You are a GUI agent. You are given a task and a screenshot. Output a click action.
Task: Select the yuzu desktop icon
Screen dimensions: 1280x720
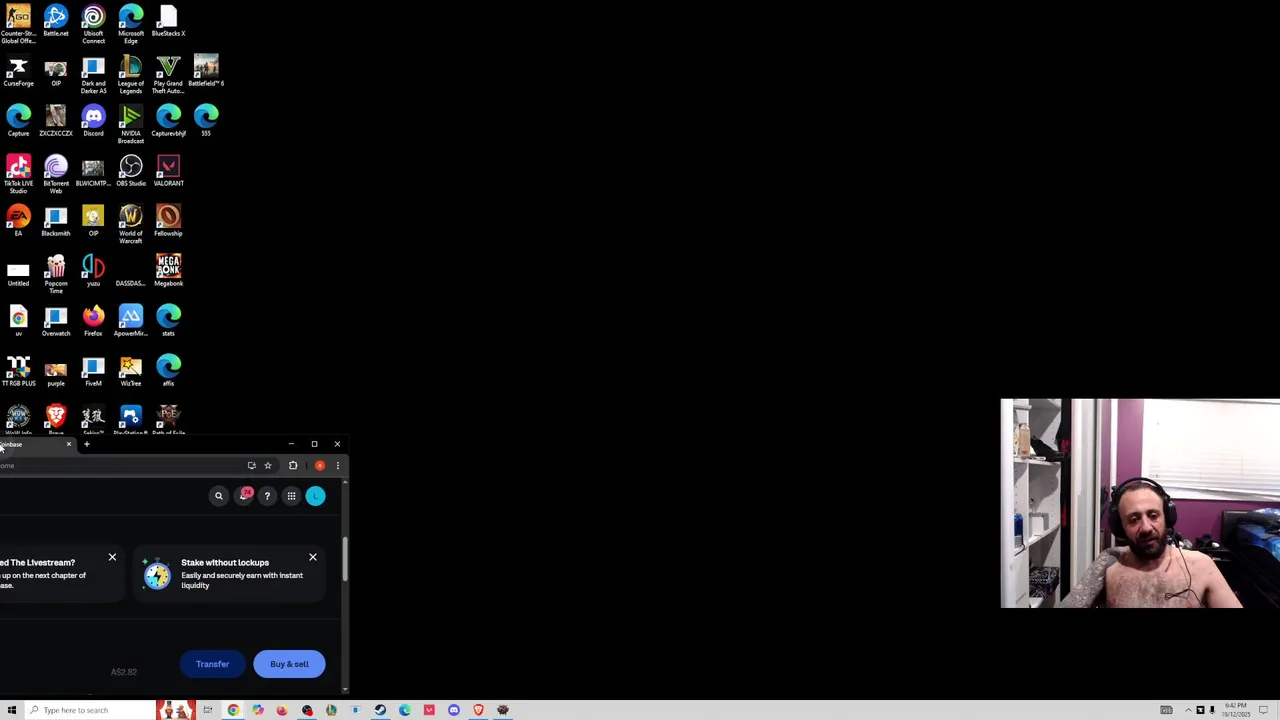93,271
